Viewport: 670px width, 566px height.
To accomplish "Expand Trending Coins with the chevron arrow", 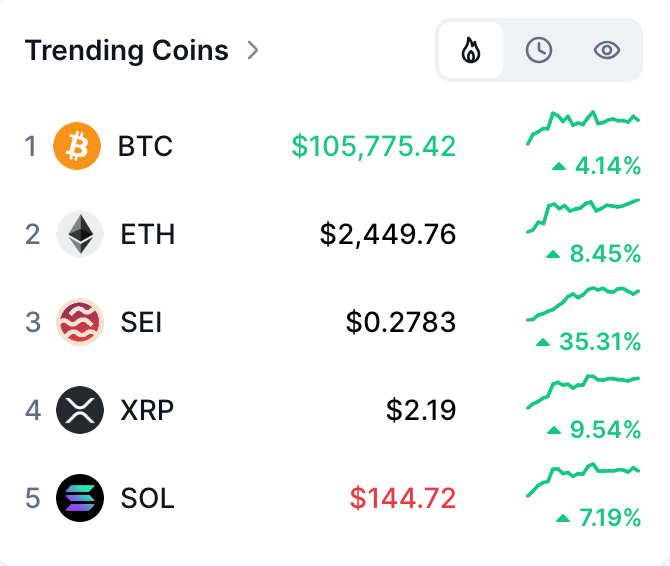I will pos(253,50).
